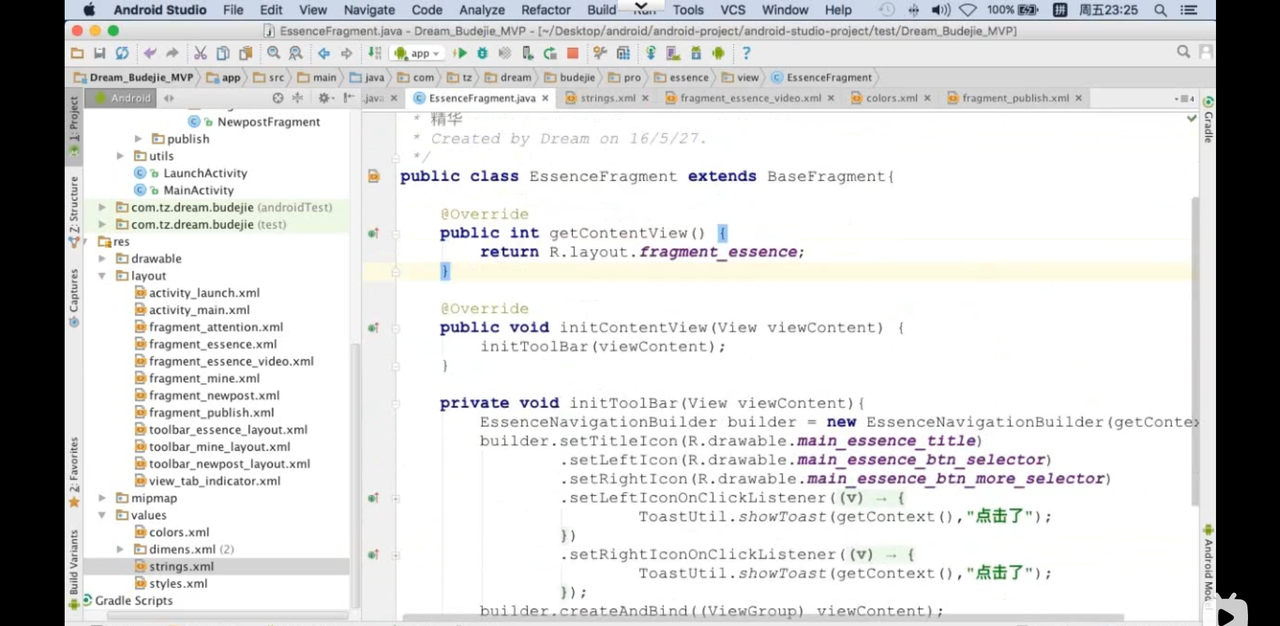Screen dimensions: 1280x626
Task: Click the Undo arrow icon in toolbar
Action: coord(150,53)
